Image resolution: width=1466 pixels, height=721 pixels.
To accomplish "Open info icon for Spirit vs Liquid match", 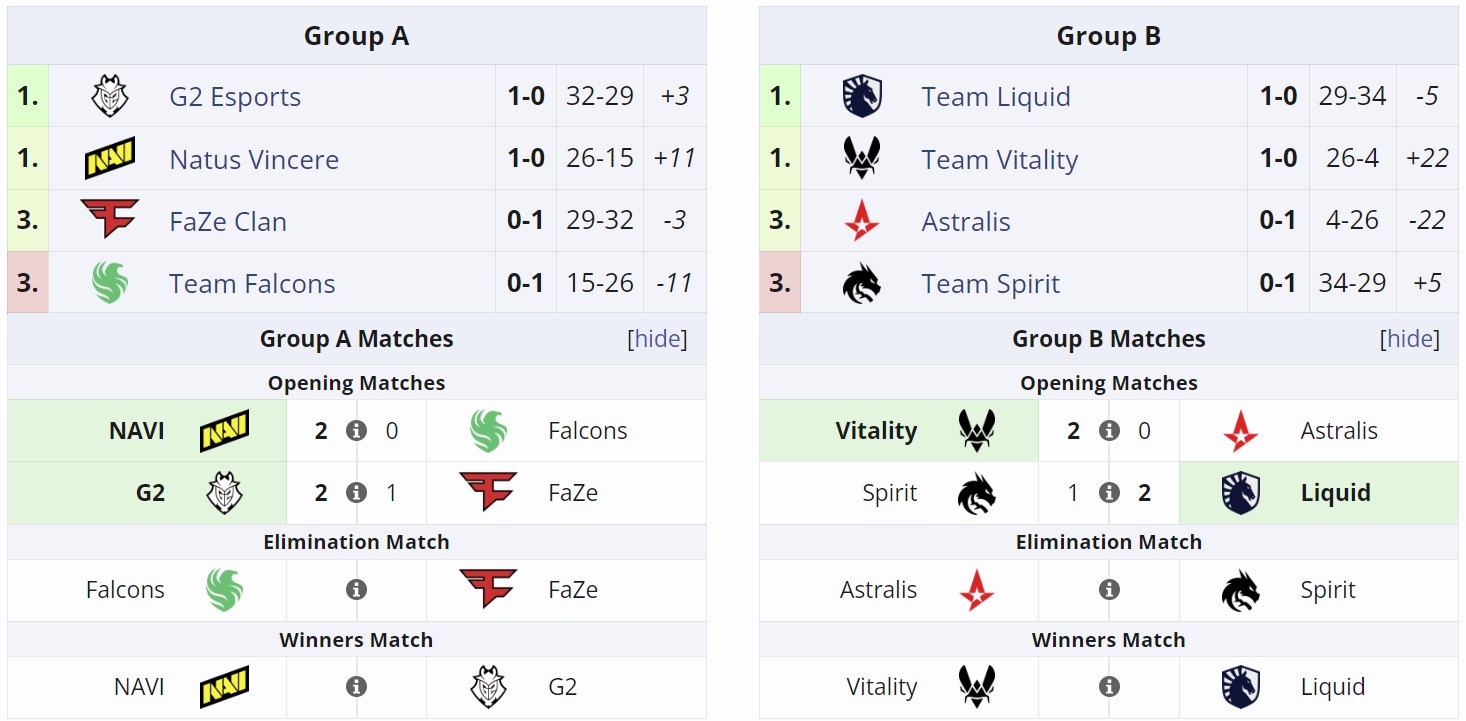I will (x=1109, y=493).
